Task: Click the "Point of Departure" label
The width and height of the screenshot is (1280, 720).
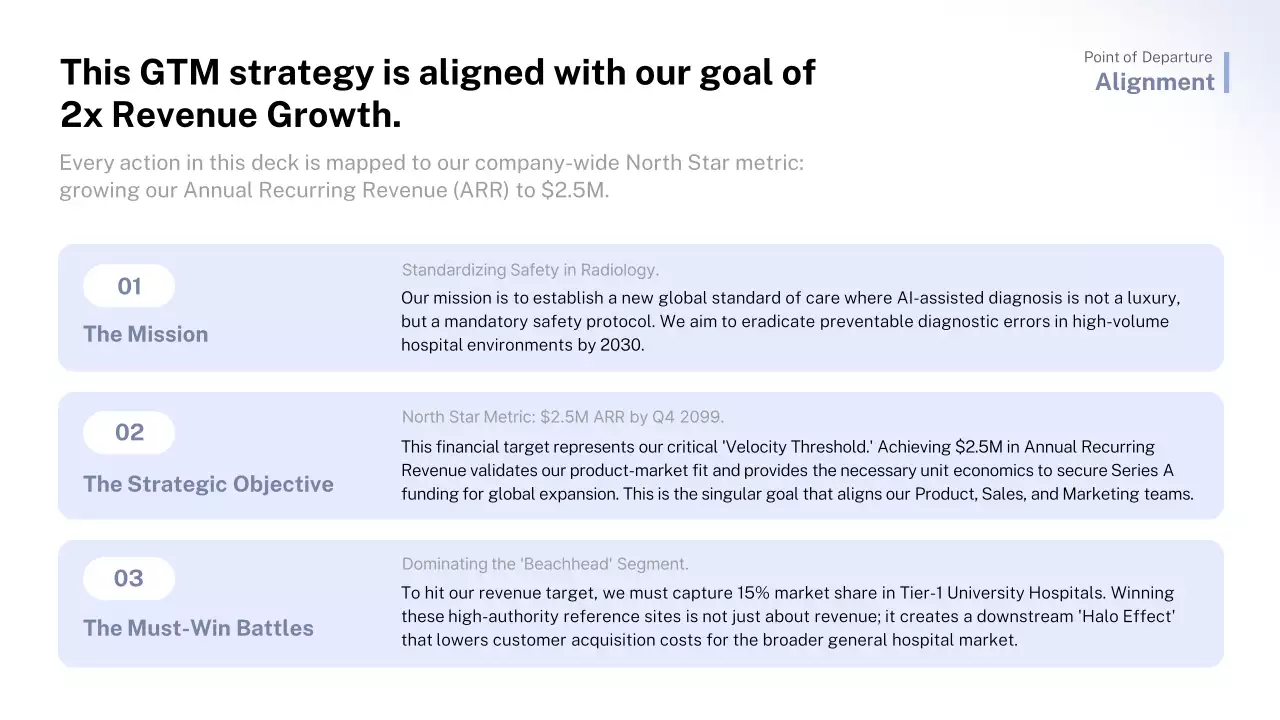Action: (x=1148, y=57)
